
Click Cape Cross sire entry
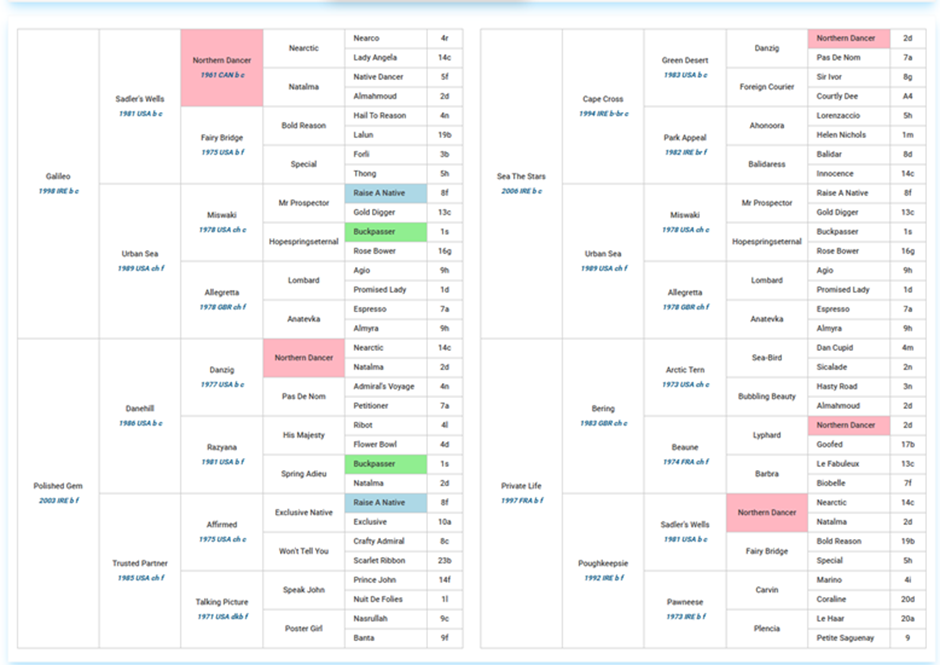pyautogui.click(x=603, y=99)
